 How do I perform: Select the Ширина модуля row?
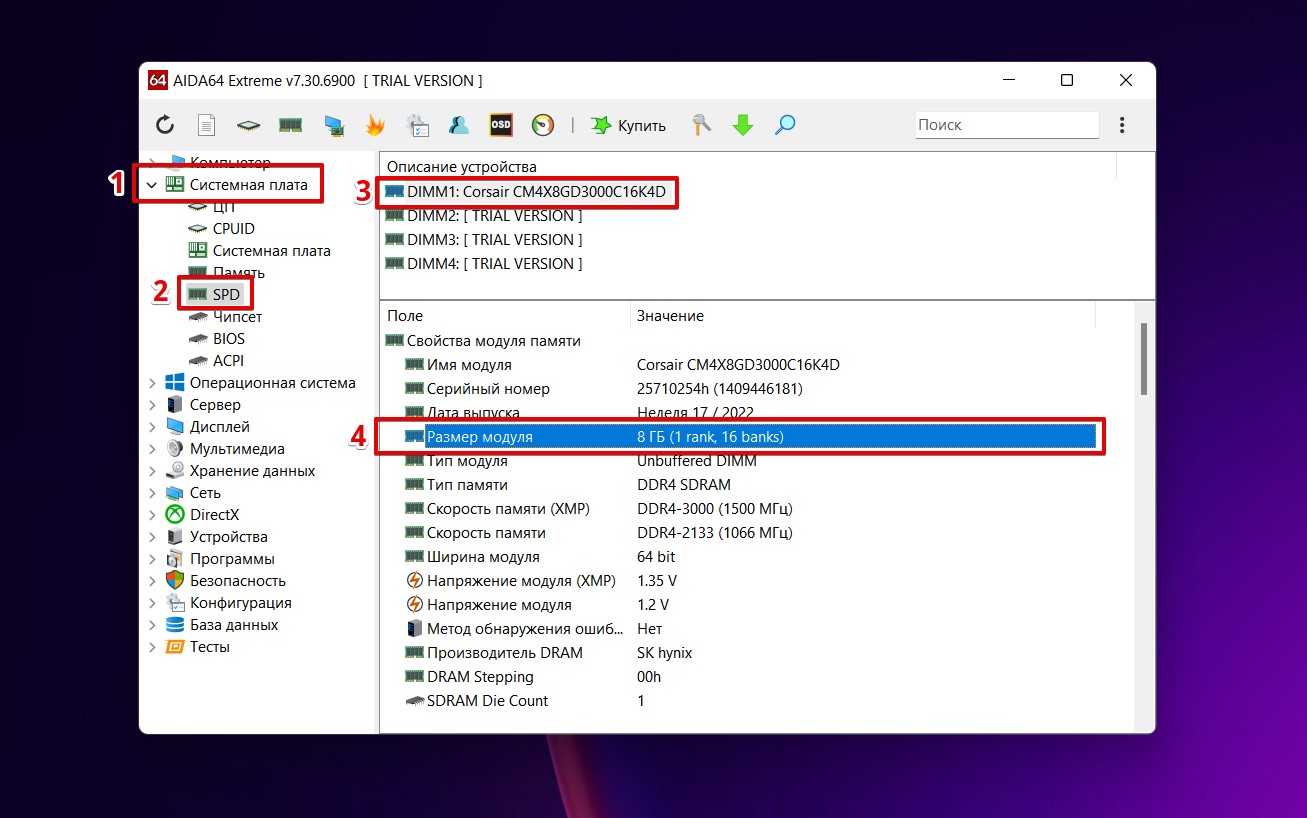pos(750,557)
